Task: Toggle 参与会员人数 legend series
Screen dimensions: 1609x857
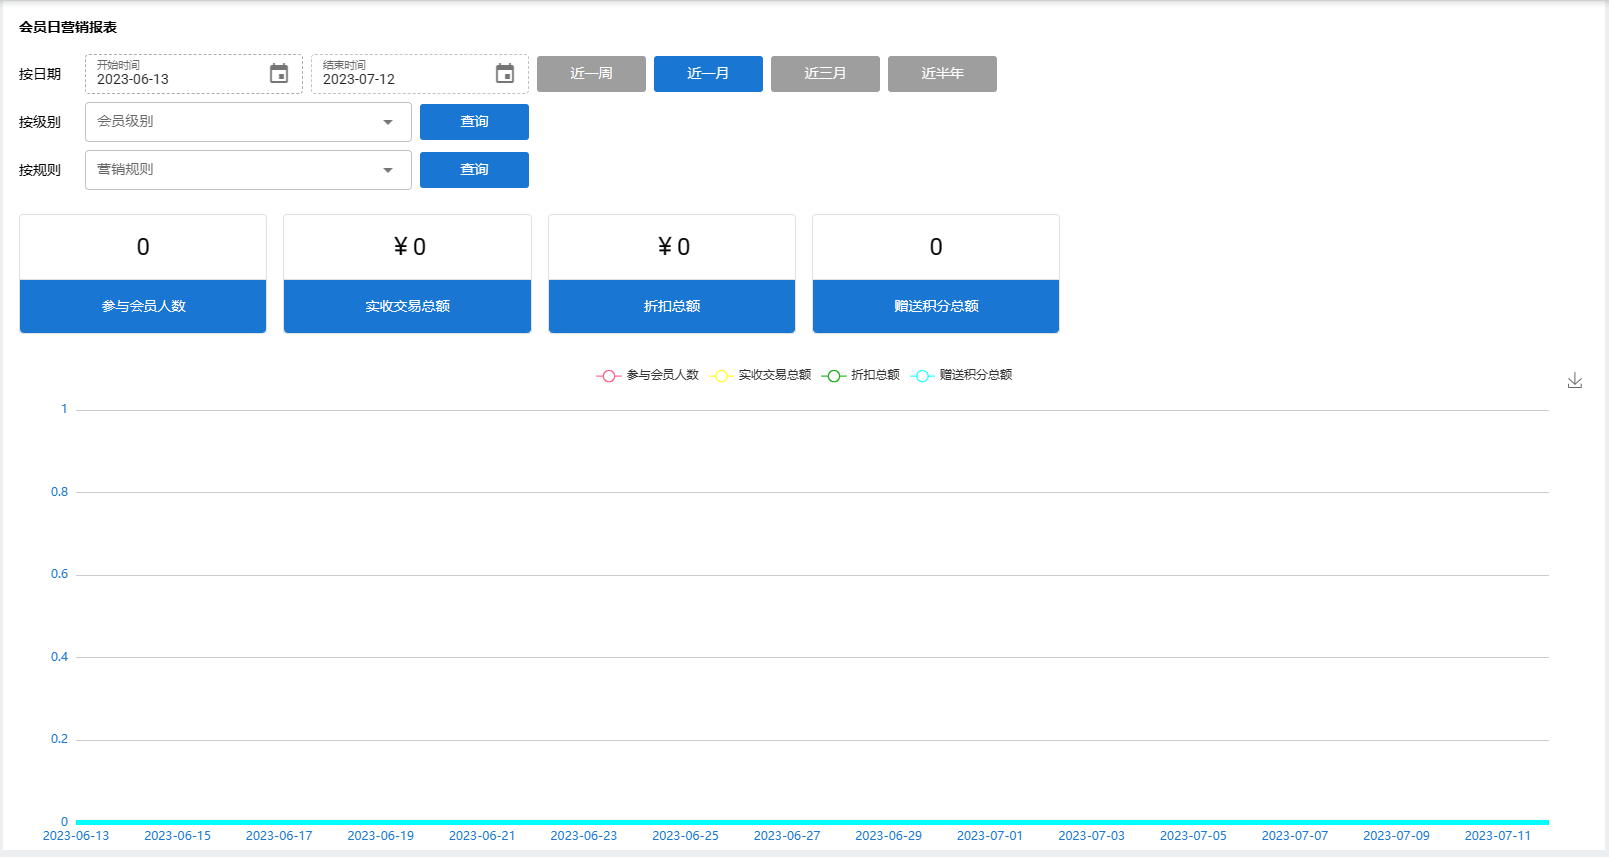Action: (648, 375)
